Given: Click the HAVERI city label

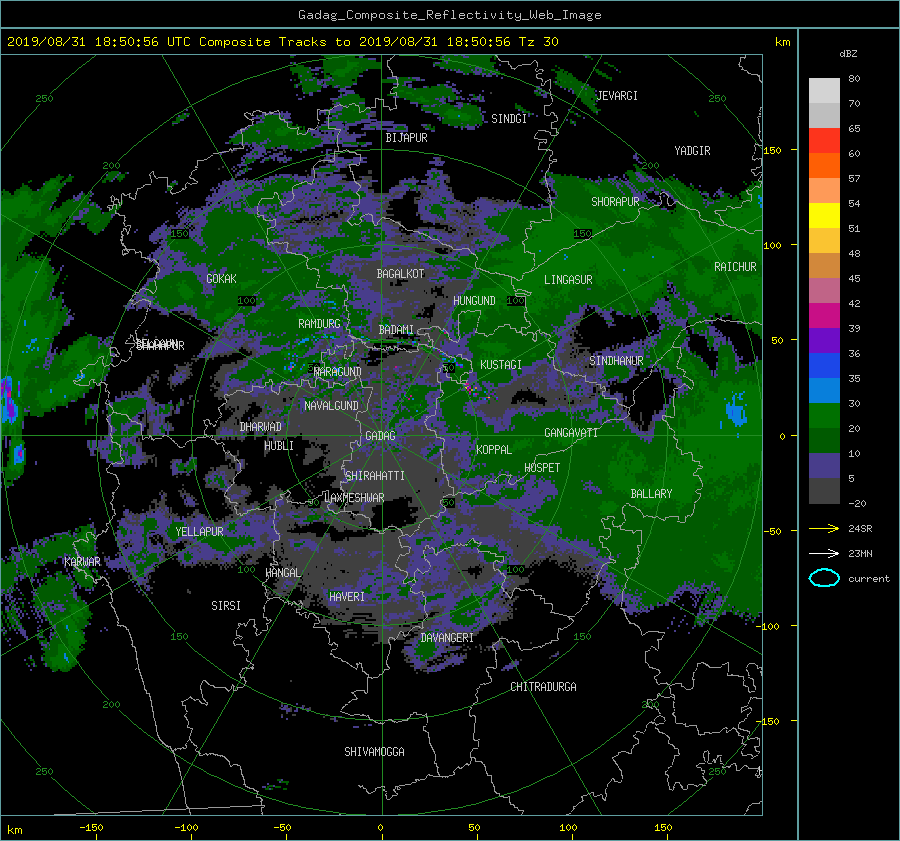Looking at the screenshot, I should point(347,598).
